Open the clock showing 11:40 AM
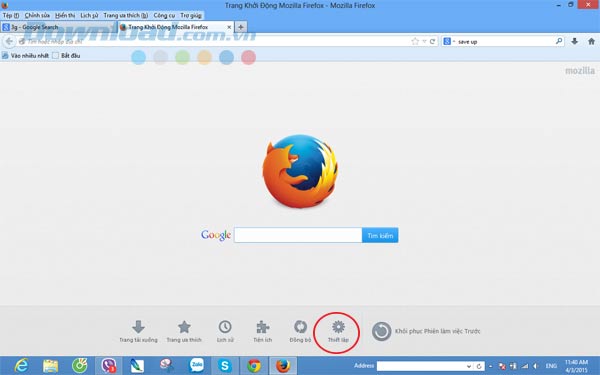 577,366
